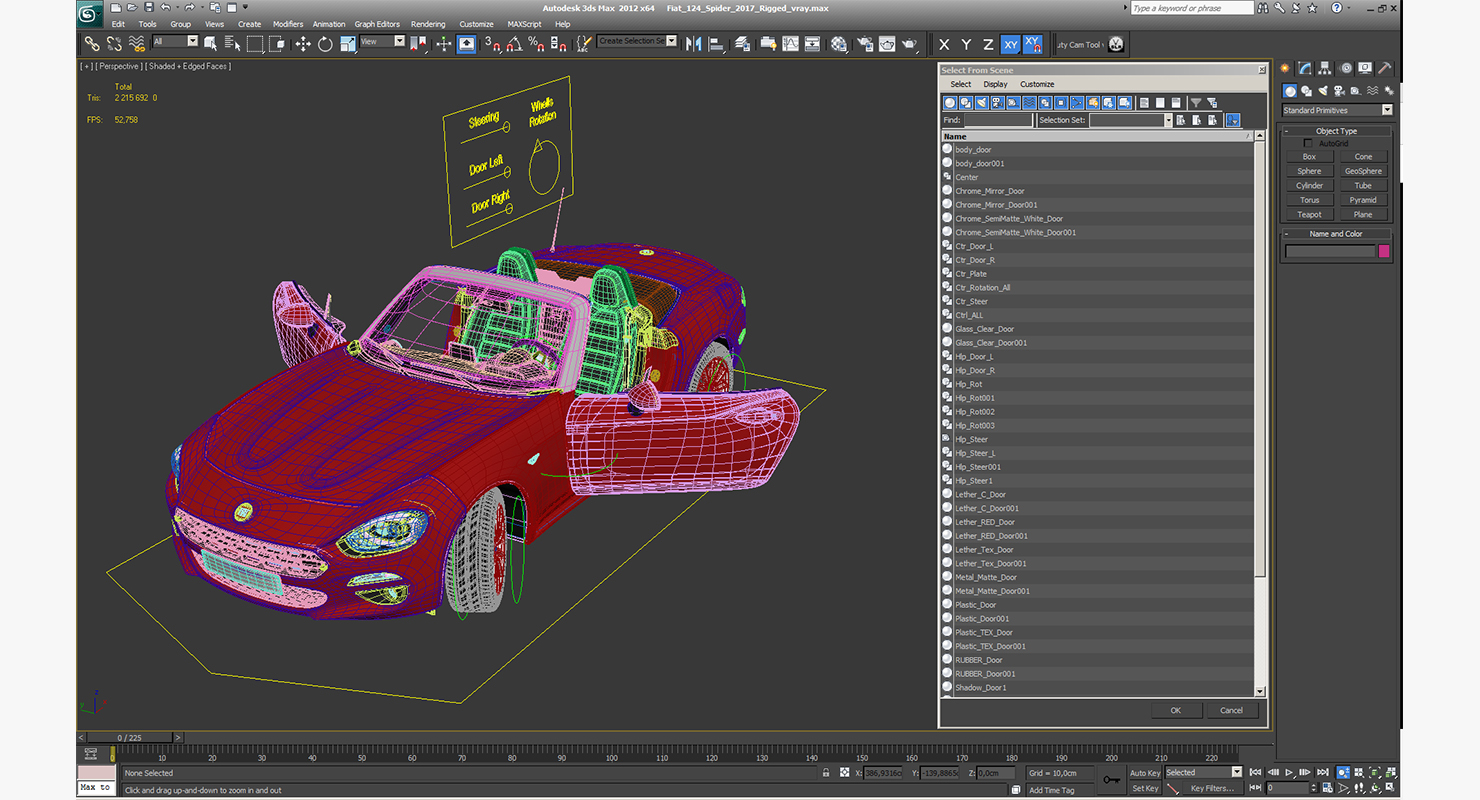Open Customize menu in Select From Scene
This screenshot has width=1480, height=800.
[x=1037, y=84]
